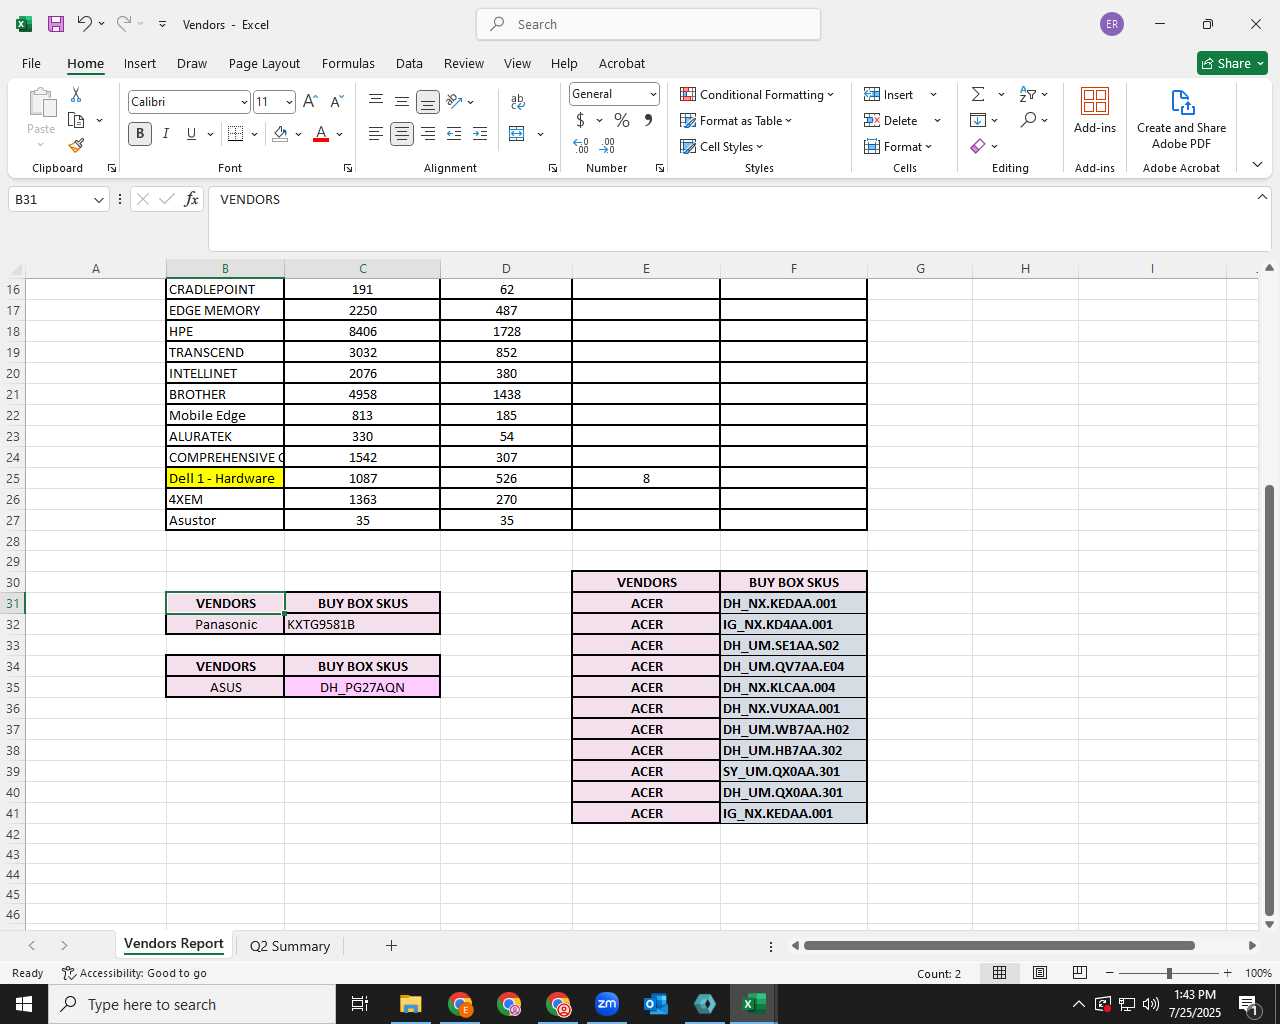The width and height of the screenshot is (1280, 1024).
Task: Toggle Top Align
Action: pyautogui.click(x=376, y=101)
